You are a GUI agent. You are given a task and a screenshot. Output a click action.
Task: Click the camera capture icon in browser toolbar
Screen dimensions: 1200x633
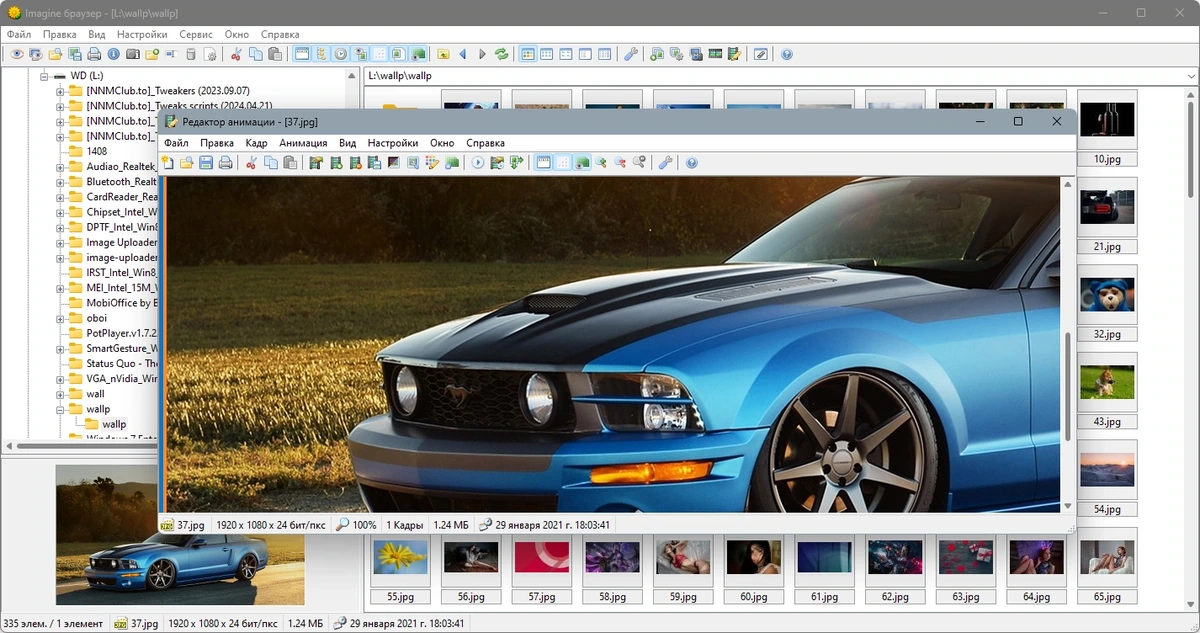[133, 54]
